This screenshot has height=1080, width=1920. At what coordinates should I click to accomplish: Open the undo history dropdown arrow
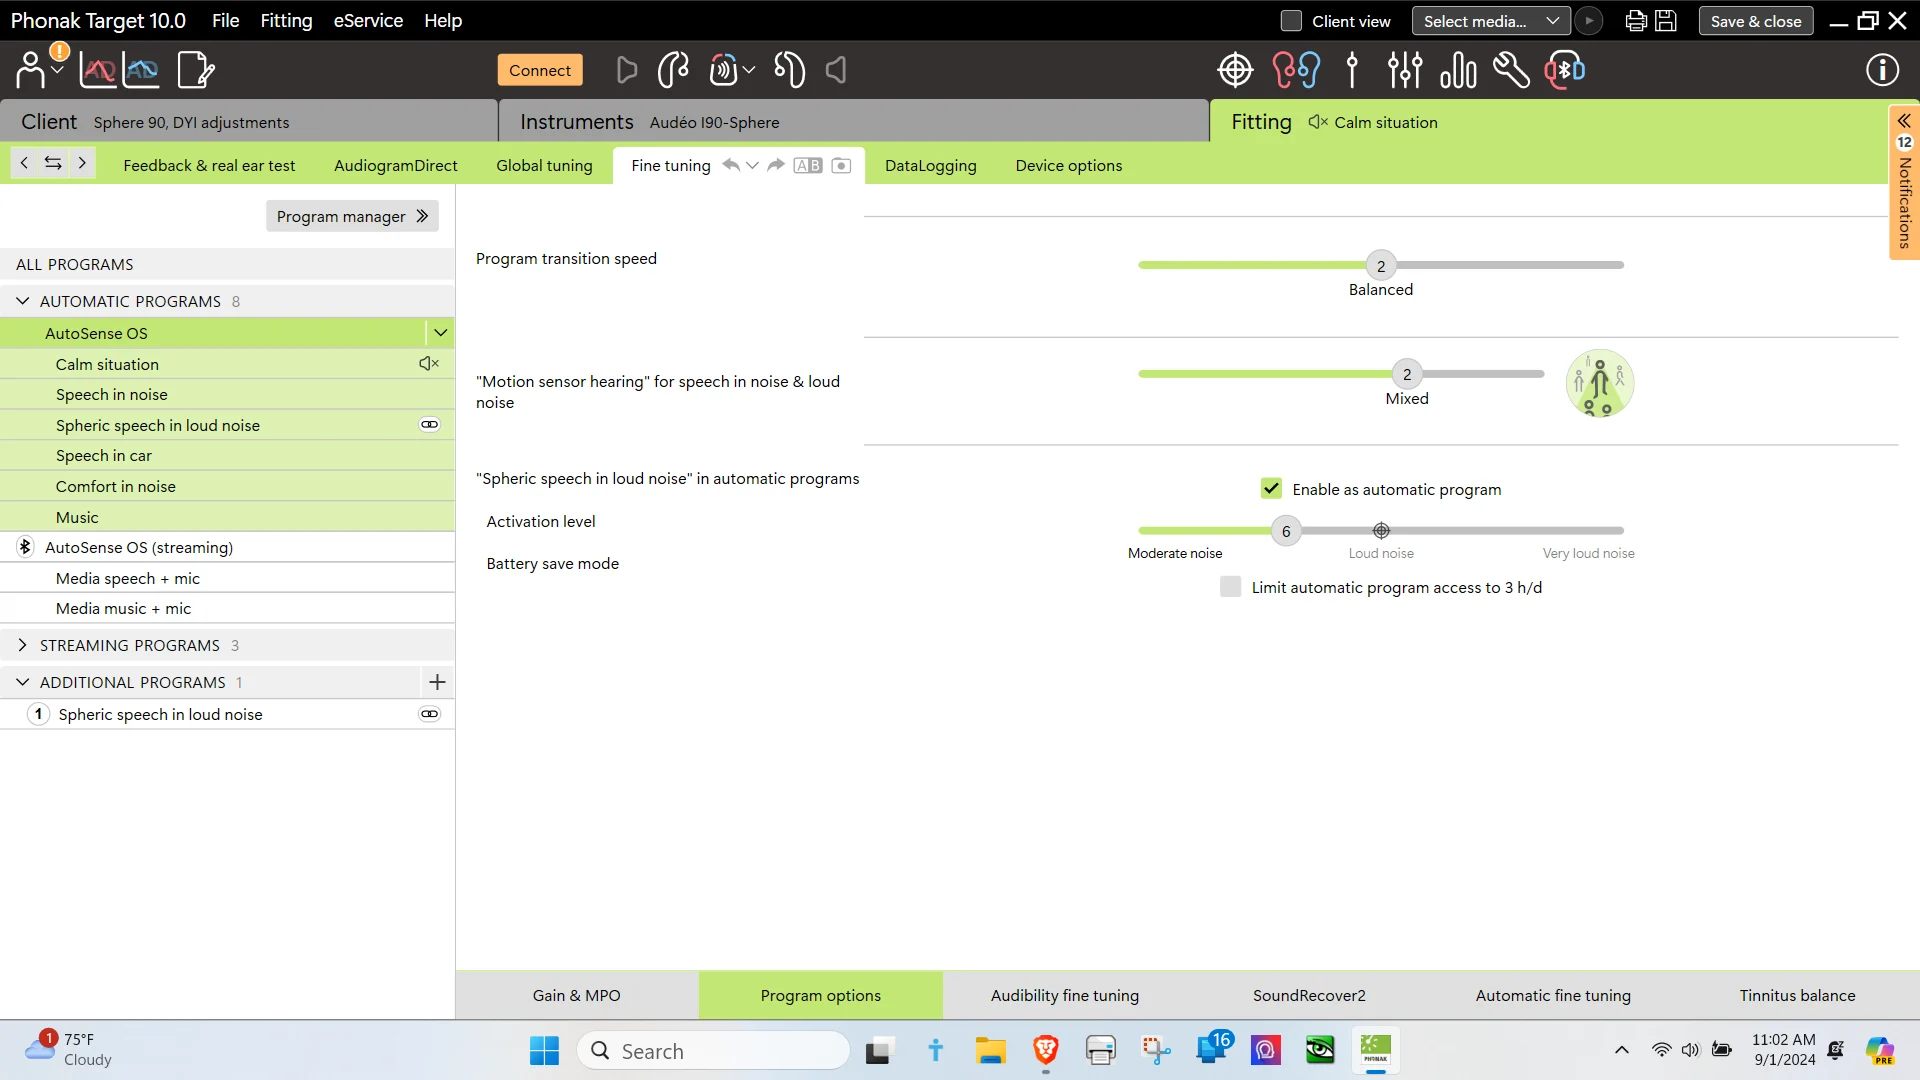752,166
